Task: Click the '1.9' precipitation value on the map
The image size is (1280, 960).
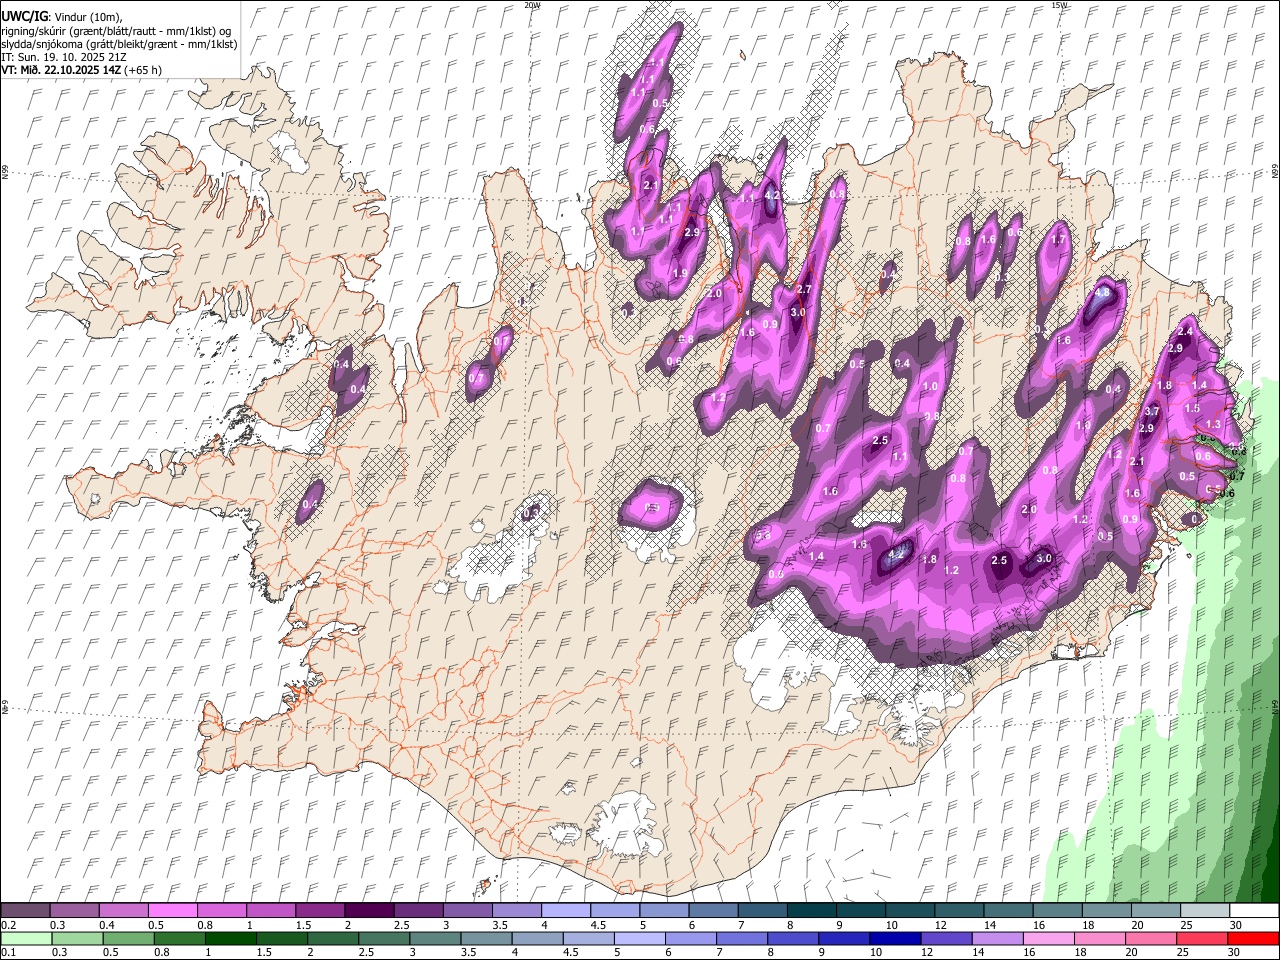Action: [x=680, y=273]
